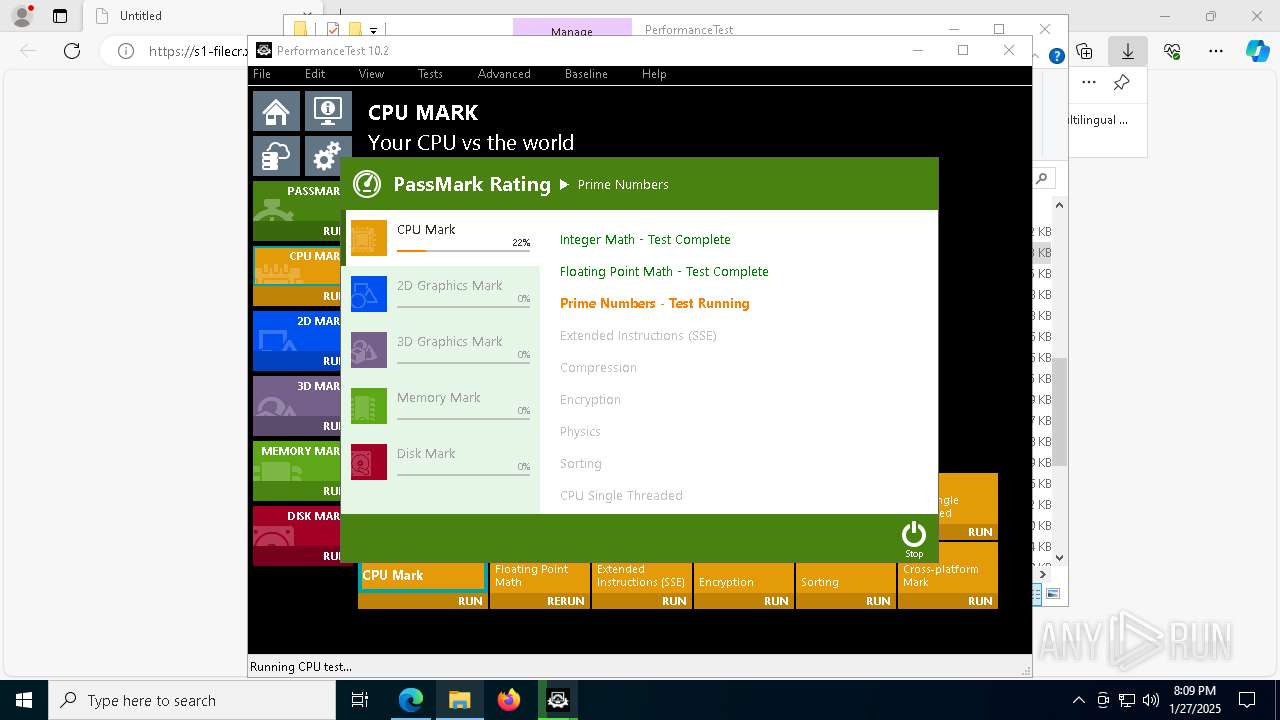Open the Tests menu
Screen dimensions: 1280x720
coord(430,74)
